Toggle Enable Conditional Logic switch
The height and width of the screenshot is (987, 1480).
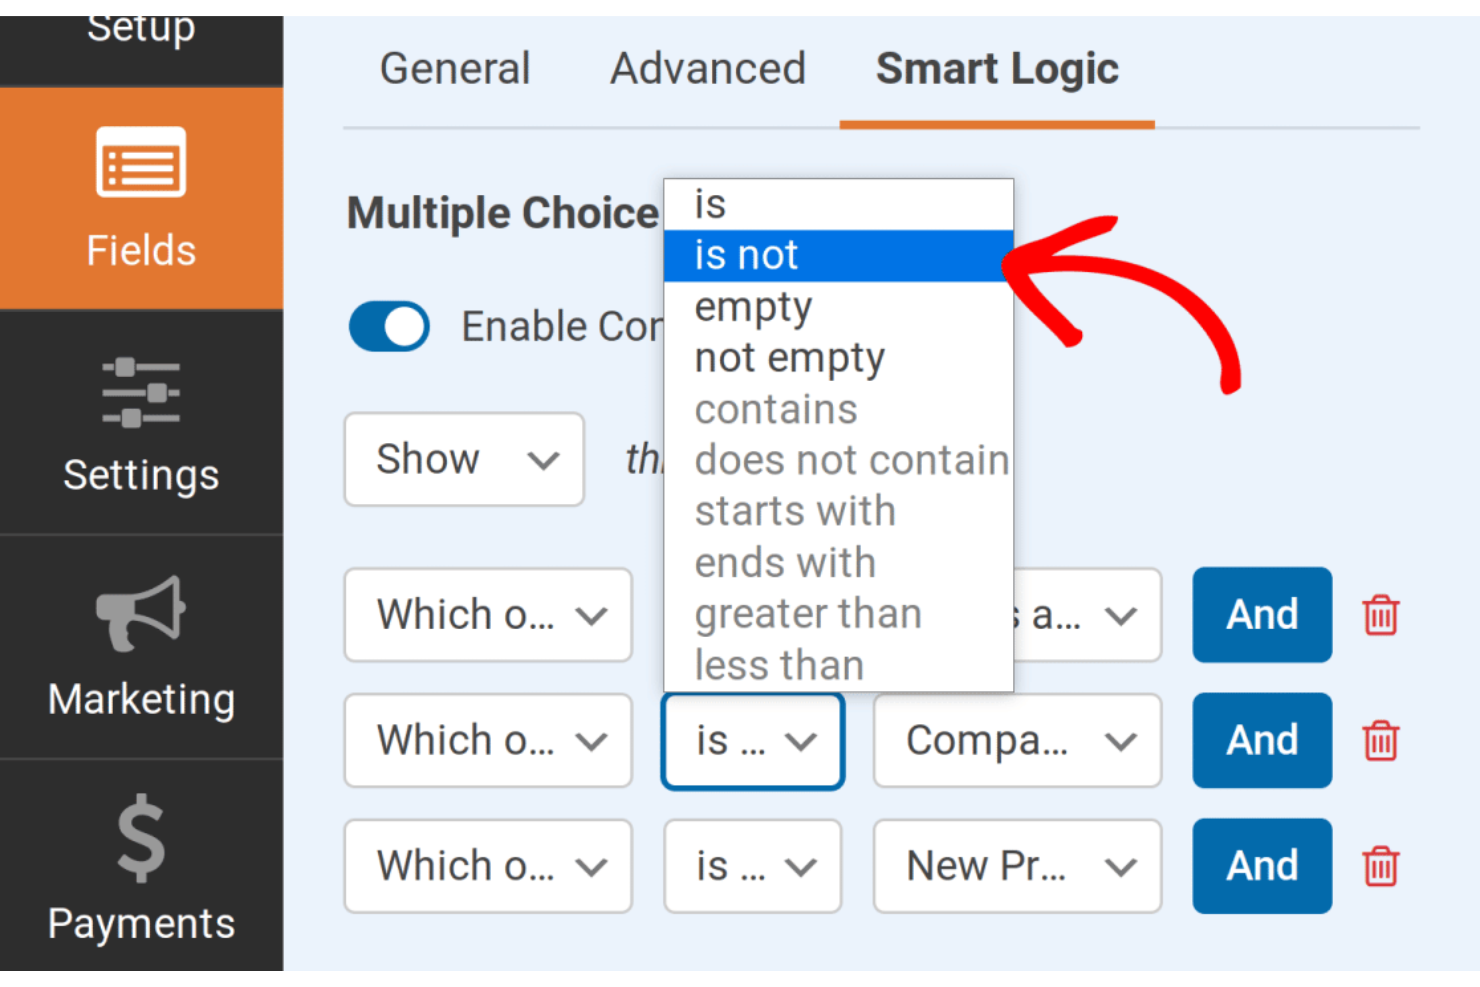coord(389,327)
